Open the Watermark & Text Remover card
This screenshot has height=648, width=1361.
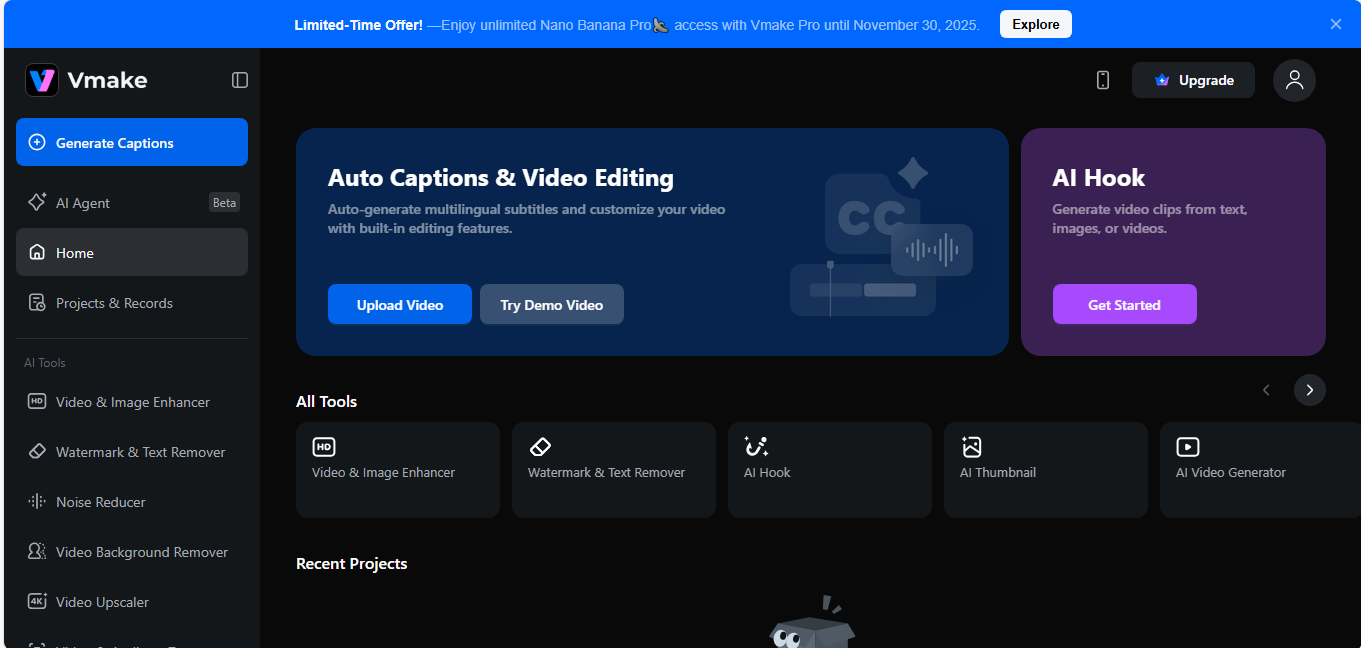[x=613, y=470]
